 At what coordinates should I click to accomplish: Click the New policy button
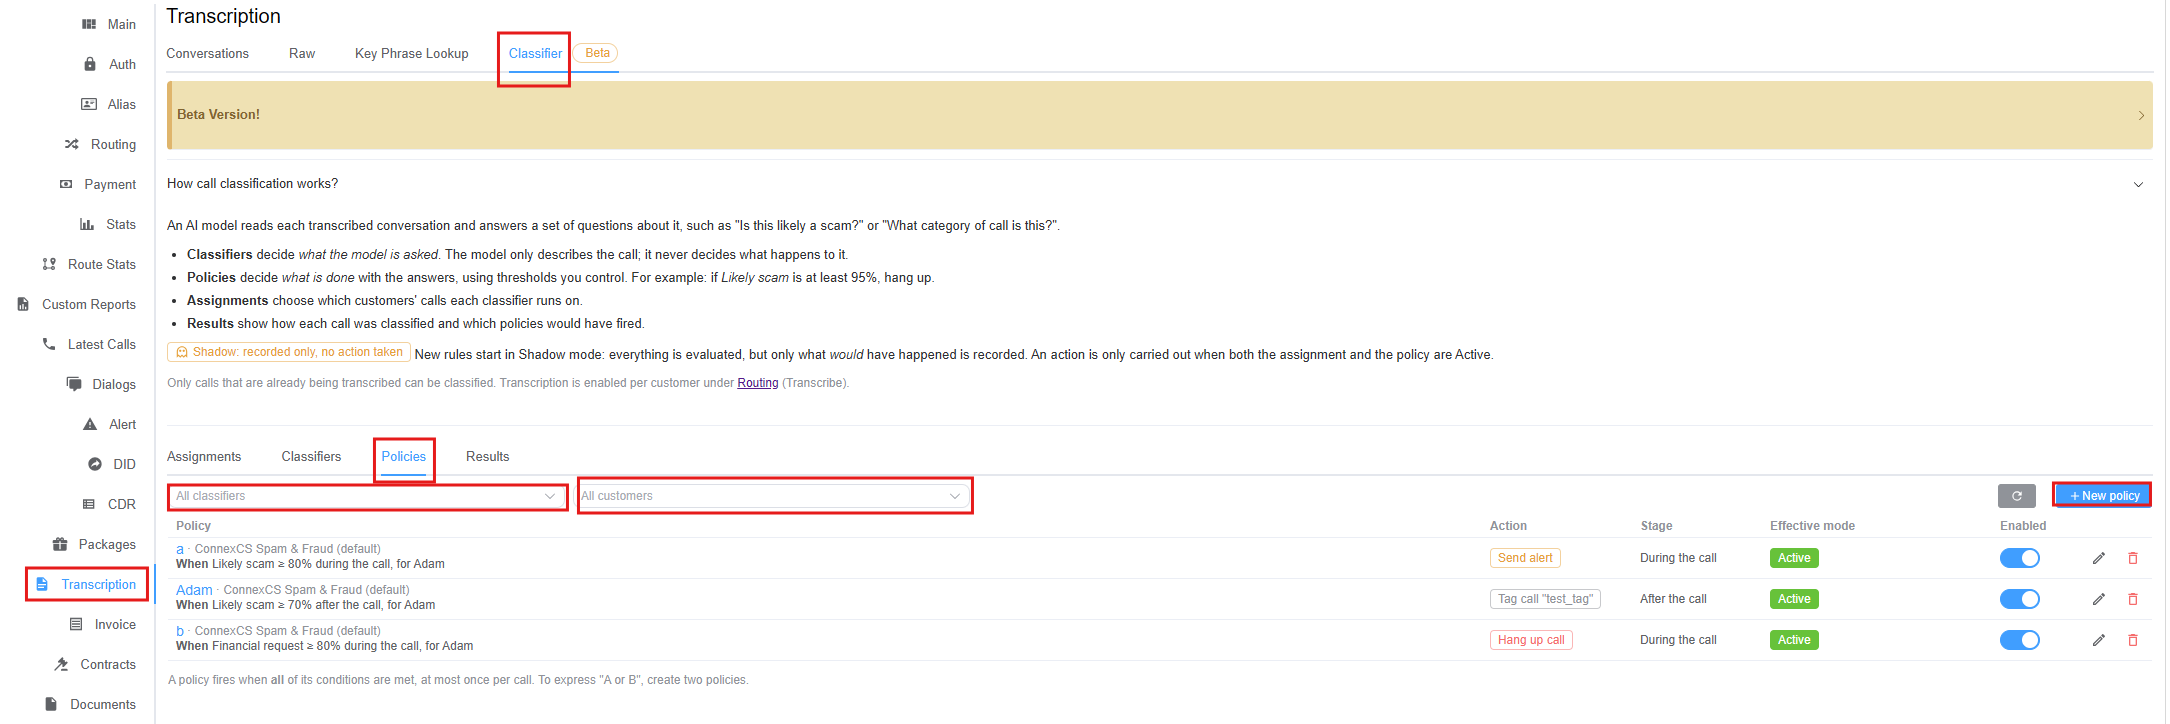click(x=2103, y=496)
